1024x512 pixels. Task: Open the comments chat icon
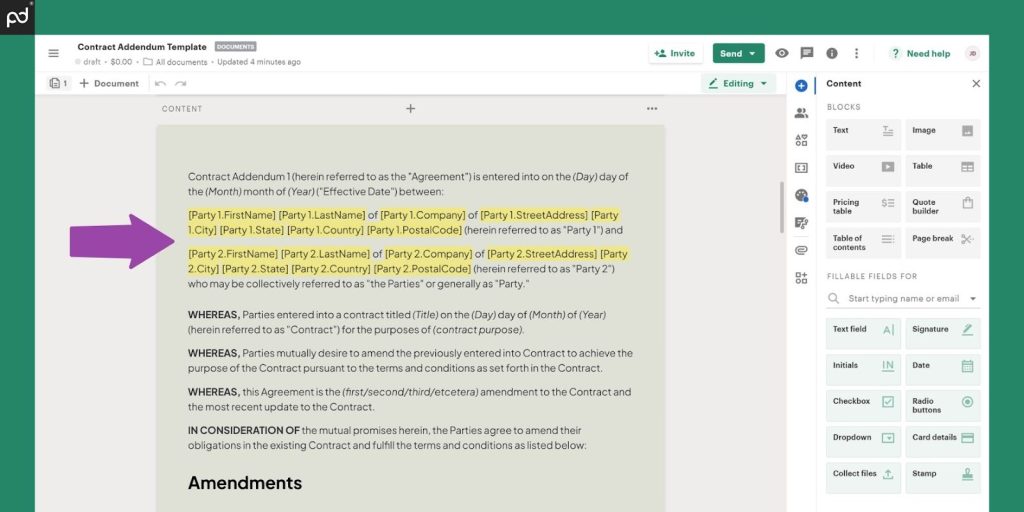pos(807,53)
